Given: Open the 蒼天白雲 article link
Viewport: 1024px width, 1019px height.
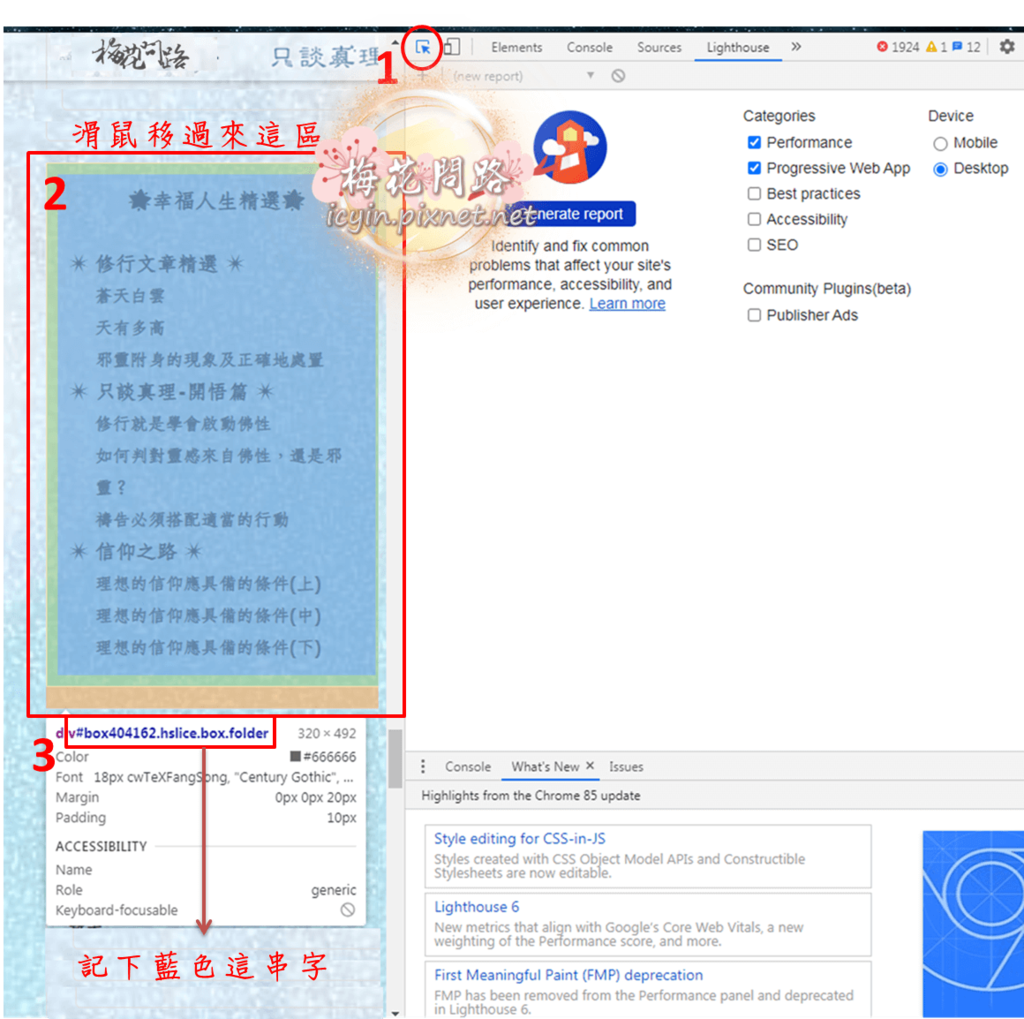Looking at the screenshot, I should tap(130, 296).
